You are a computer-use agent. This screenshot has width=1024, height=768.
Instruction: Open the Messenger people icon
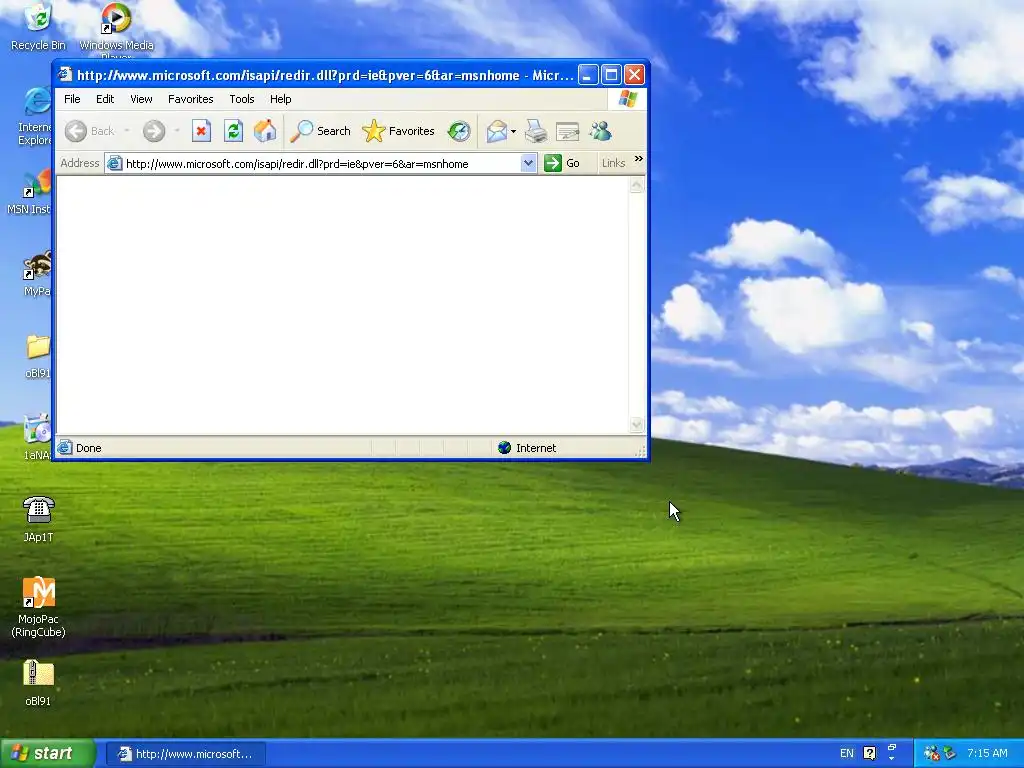[x=600, y=131]
